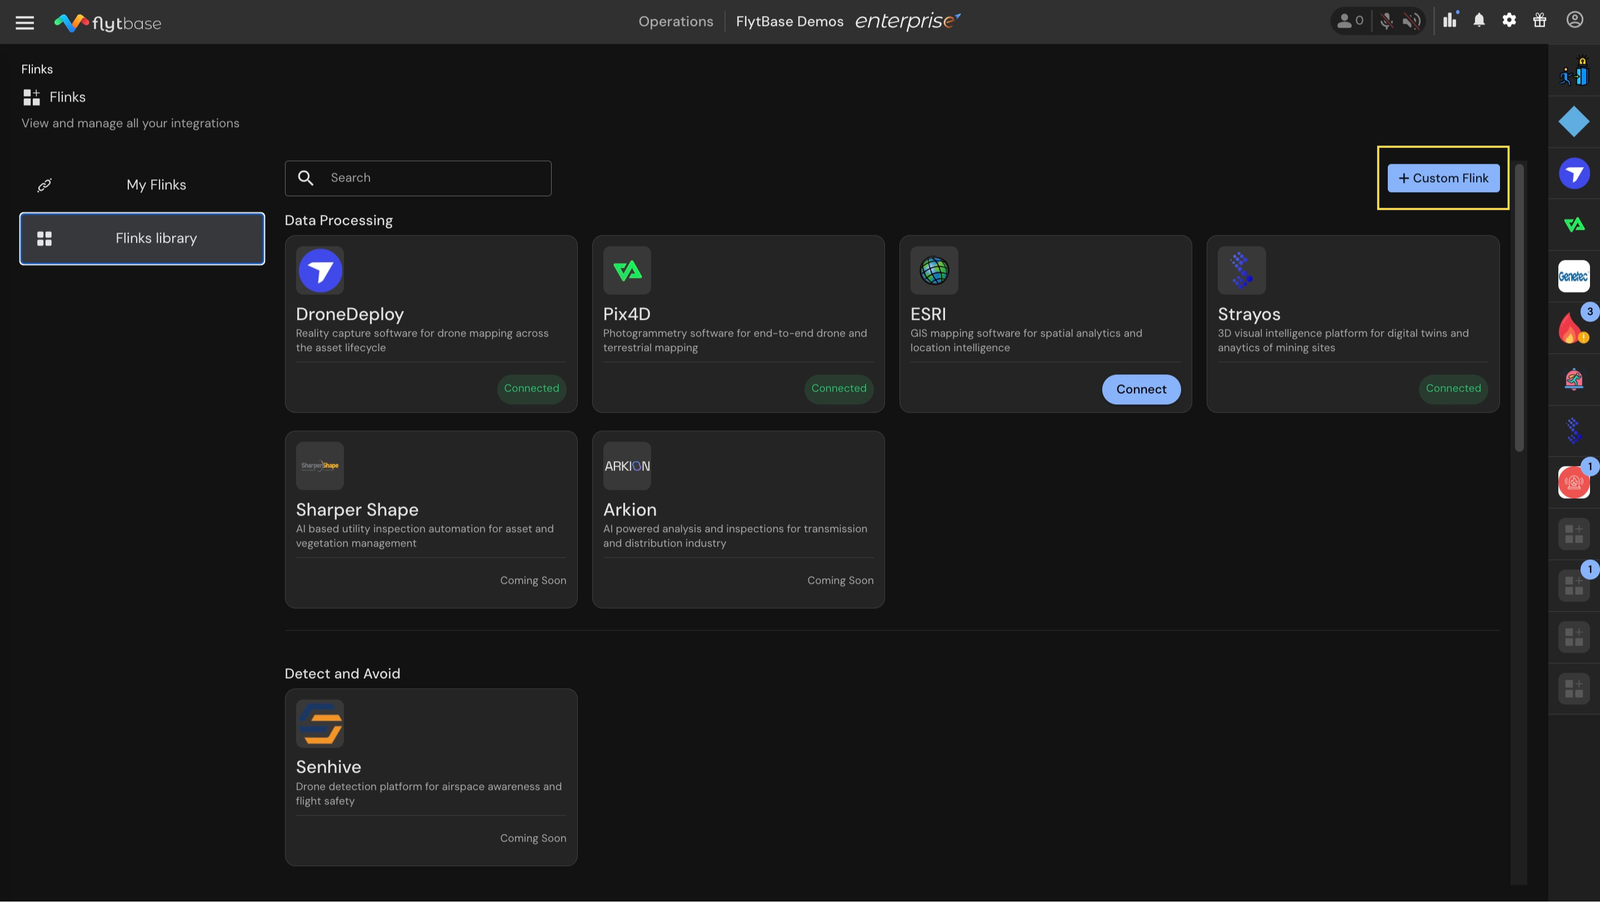Click the Sharper Shape logo
The image size is (1600, 902).
coord(320,466)
